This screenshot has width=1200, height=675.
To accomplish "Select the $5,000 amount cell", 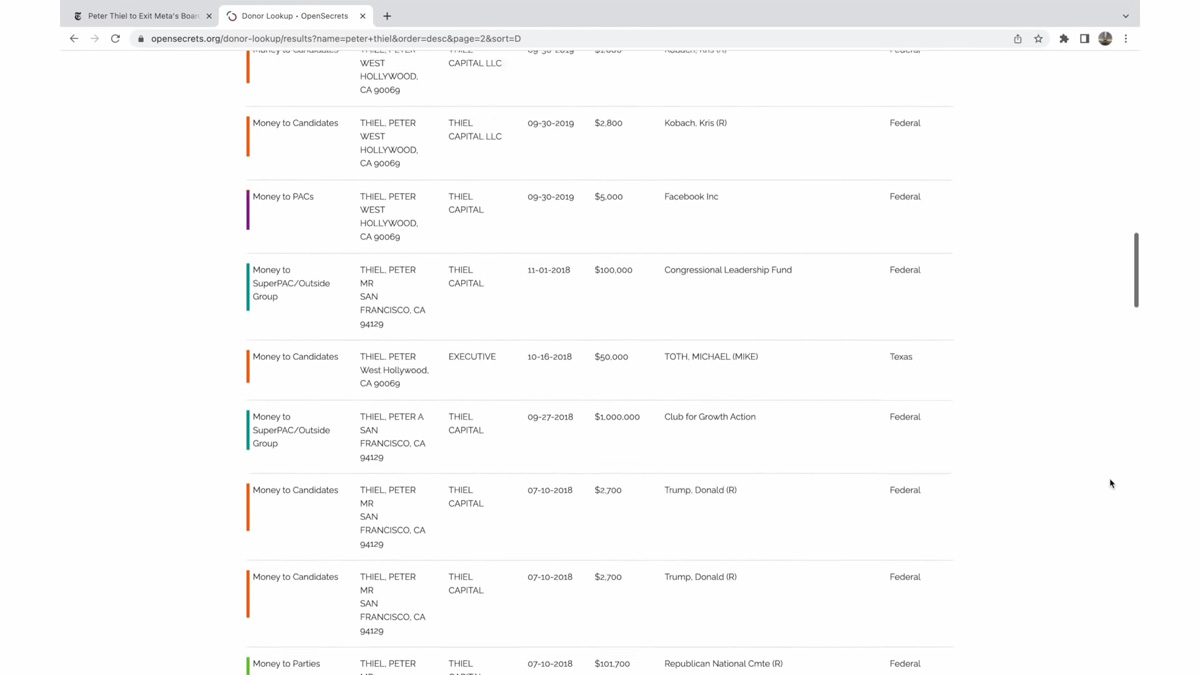I will pyautogui.click(x=608, y=197).
